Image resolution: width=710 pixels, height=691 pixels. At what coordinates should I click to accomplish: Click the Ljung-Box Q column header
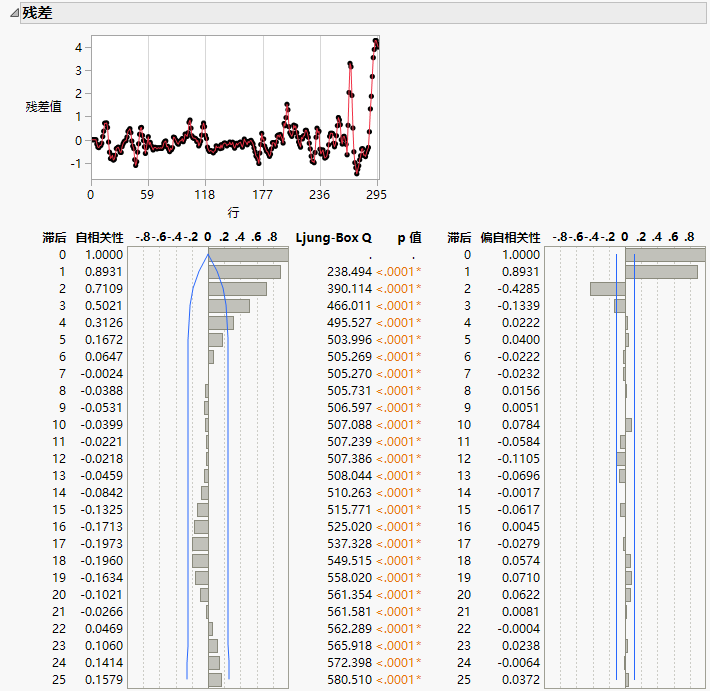click(x=334, y=238)
